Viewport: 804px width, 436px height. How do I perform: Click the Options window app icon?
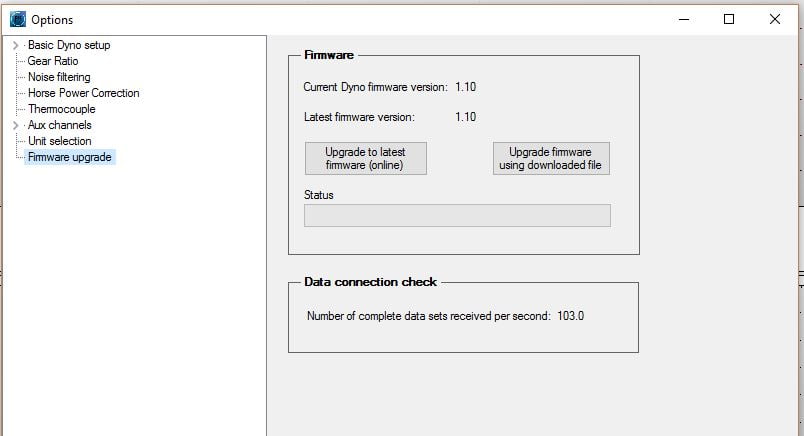click(x=18, y=19)
